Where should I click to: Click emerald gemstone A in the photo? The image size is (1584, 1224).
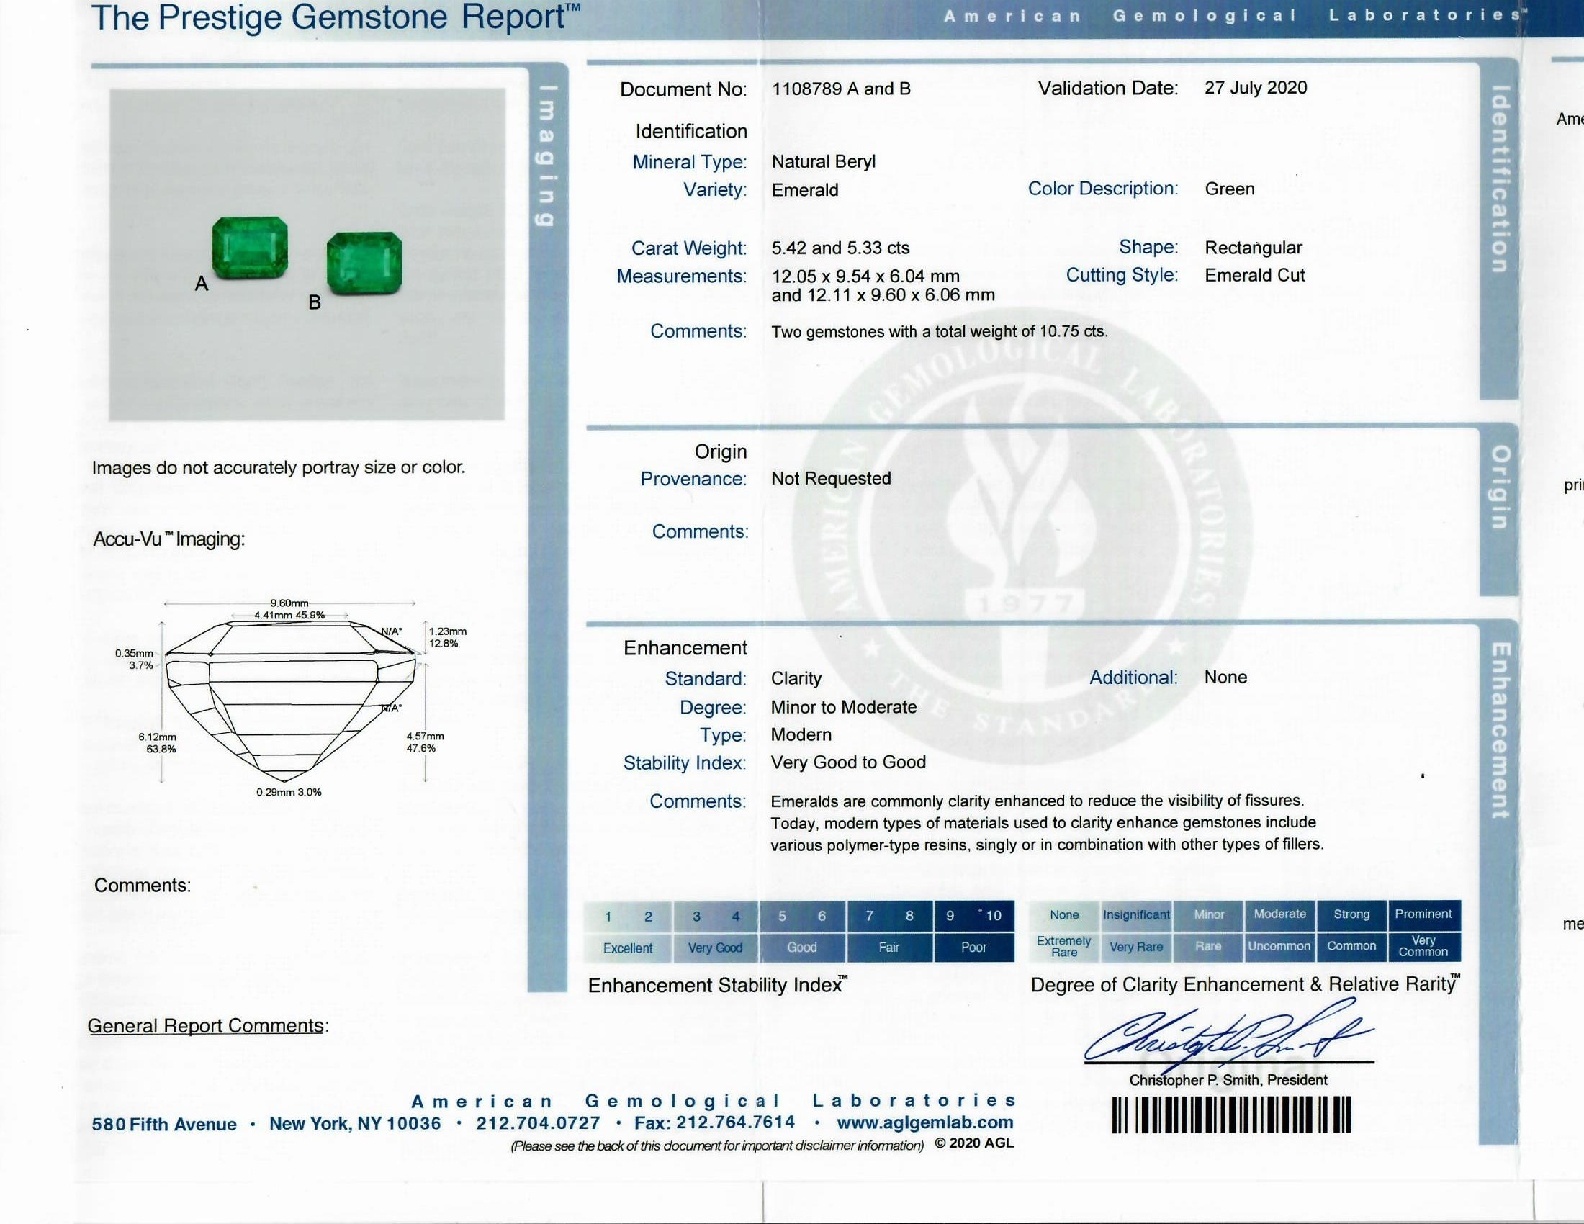coord(249,248)
